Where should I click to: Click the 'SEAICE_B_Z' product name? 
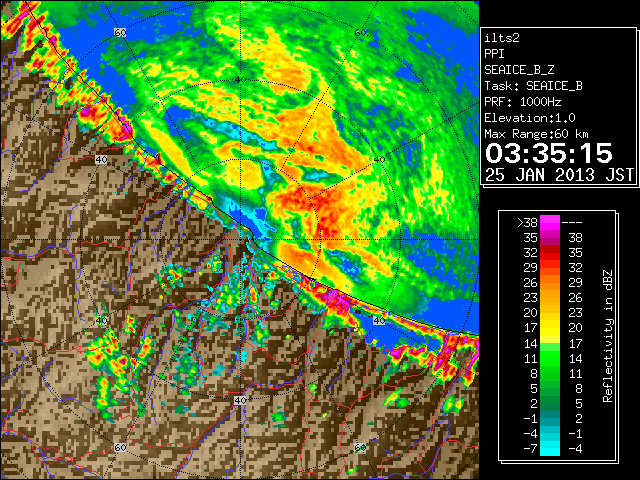point(519,70)
